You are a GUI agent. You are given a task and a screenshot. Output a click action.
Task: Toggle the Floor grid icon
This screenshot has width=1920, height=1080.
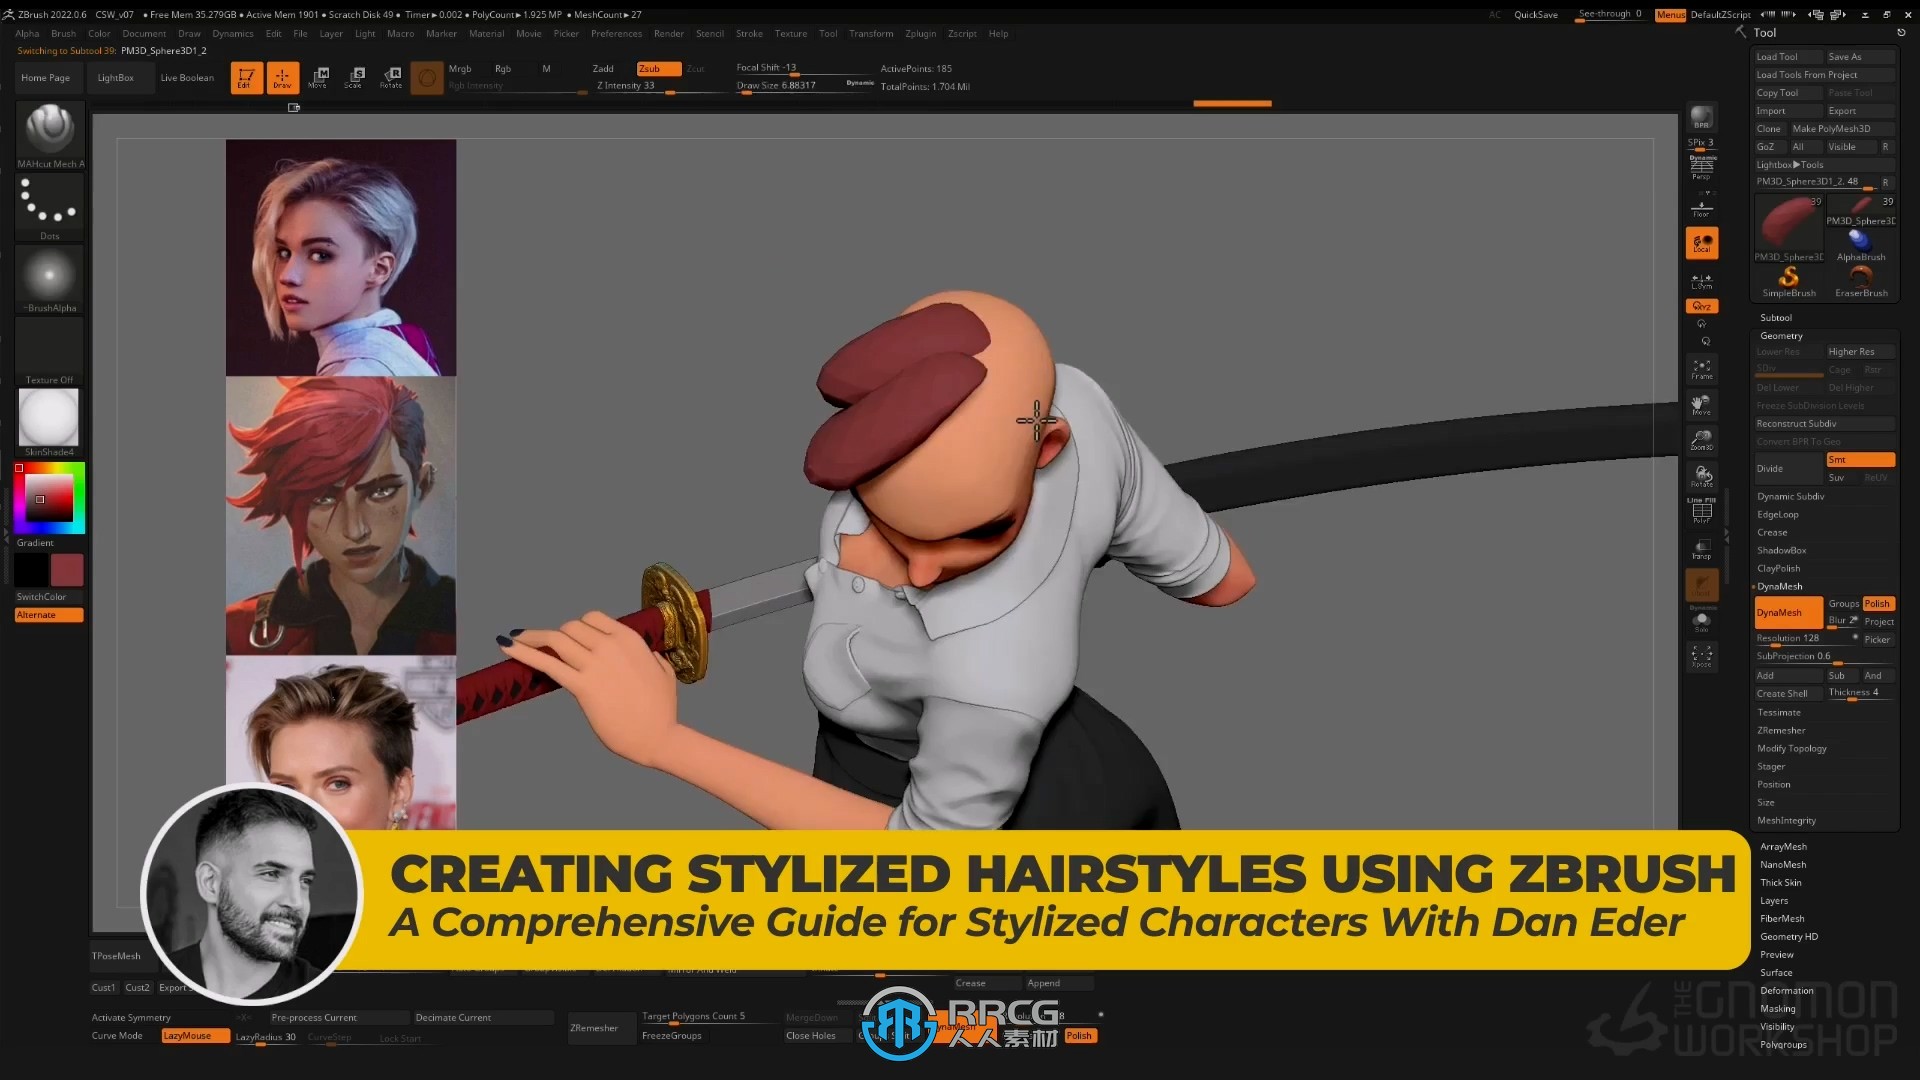tap(1701, 207)
